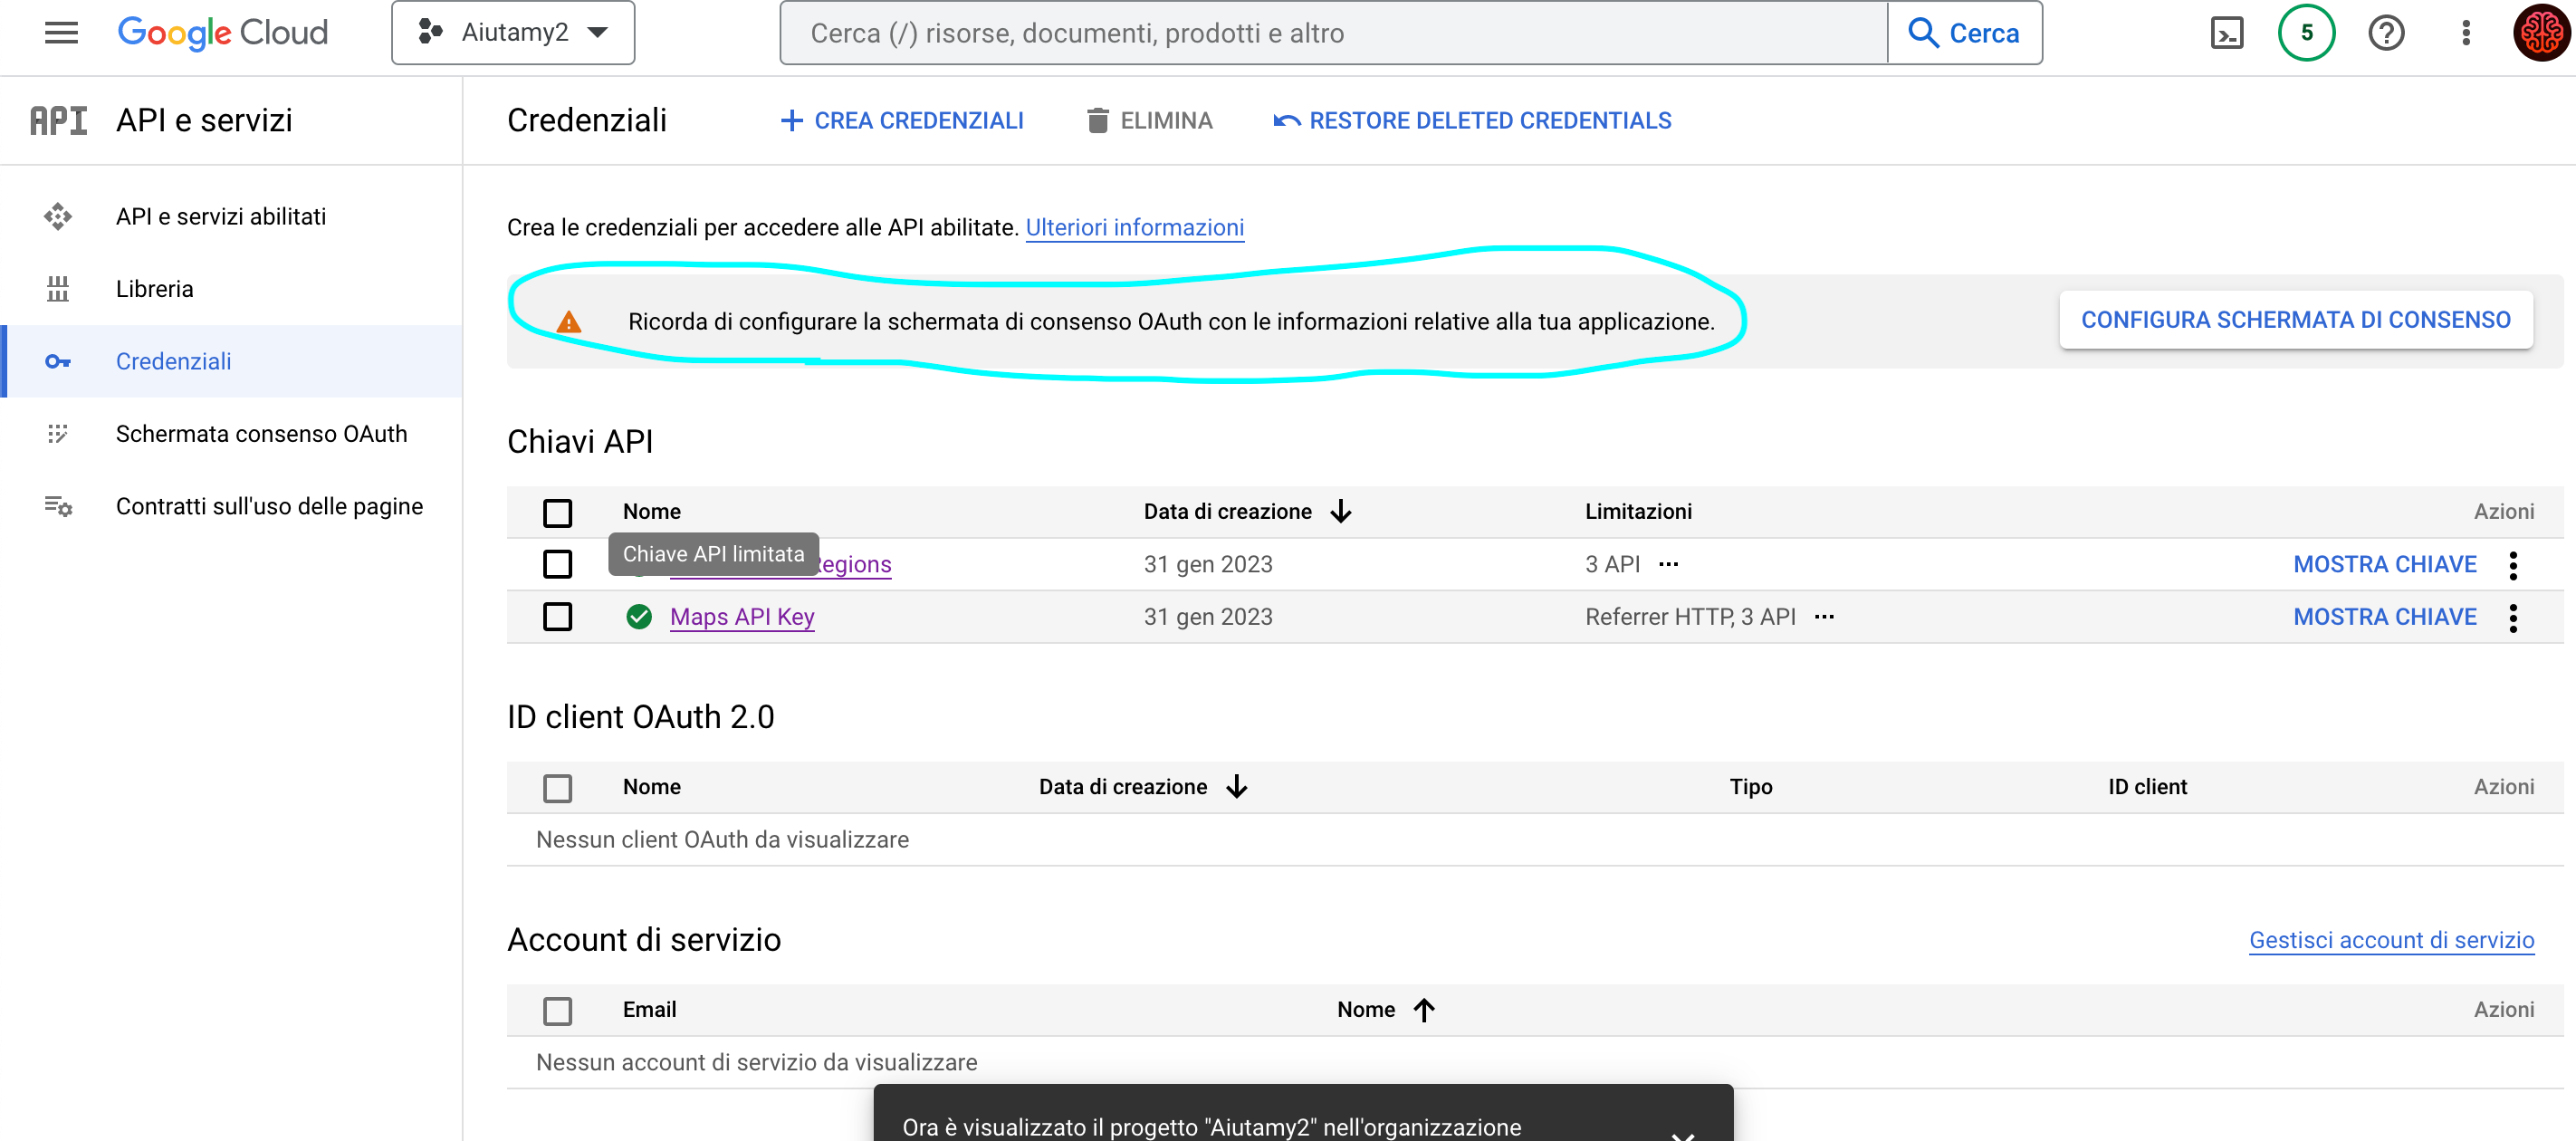This screenshot has width=2576, height=1141.
Task: Activate Cloud Shell terminal icon
Action: tap(2227, 33)
